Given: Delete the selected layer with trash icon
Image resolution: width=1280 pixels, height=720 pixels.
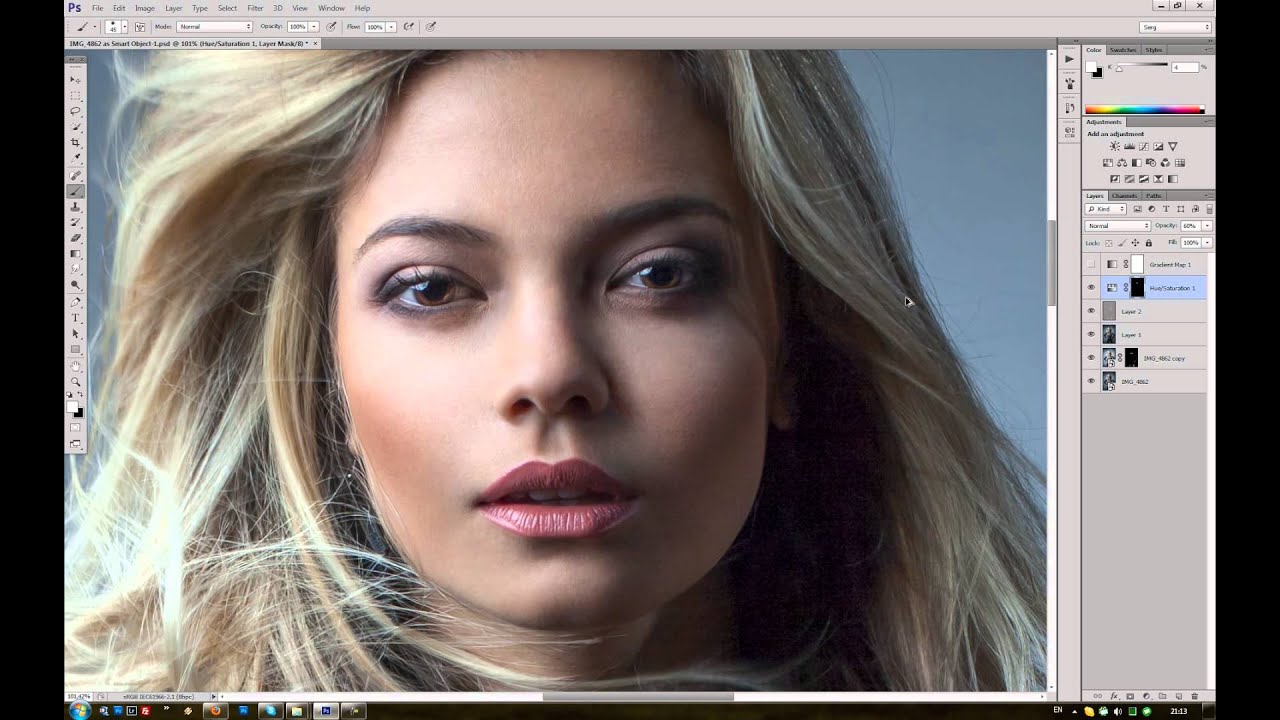Looking at the screenshot, I should (x=1194, y=696).
